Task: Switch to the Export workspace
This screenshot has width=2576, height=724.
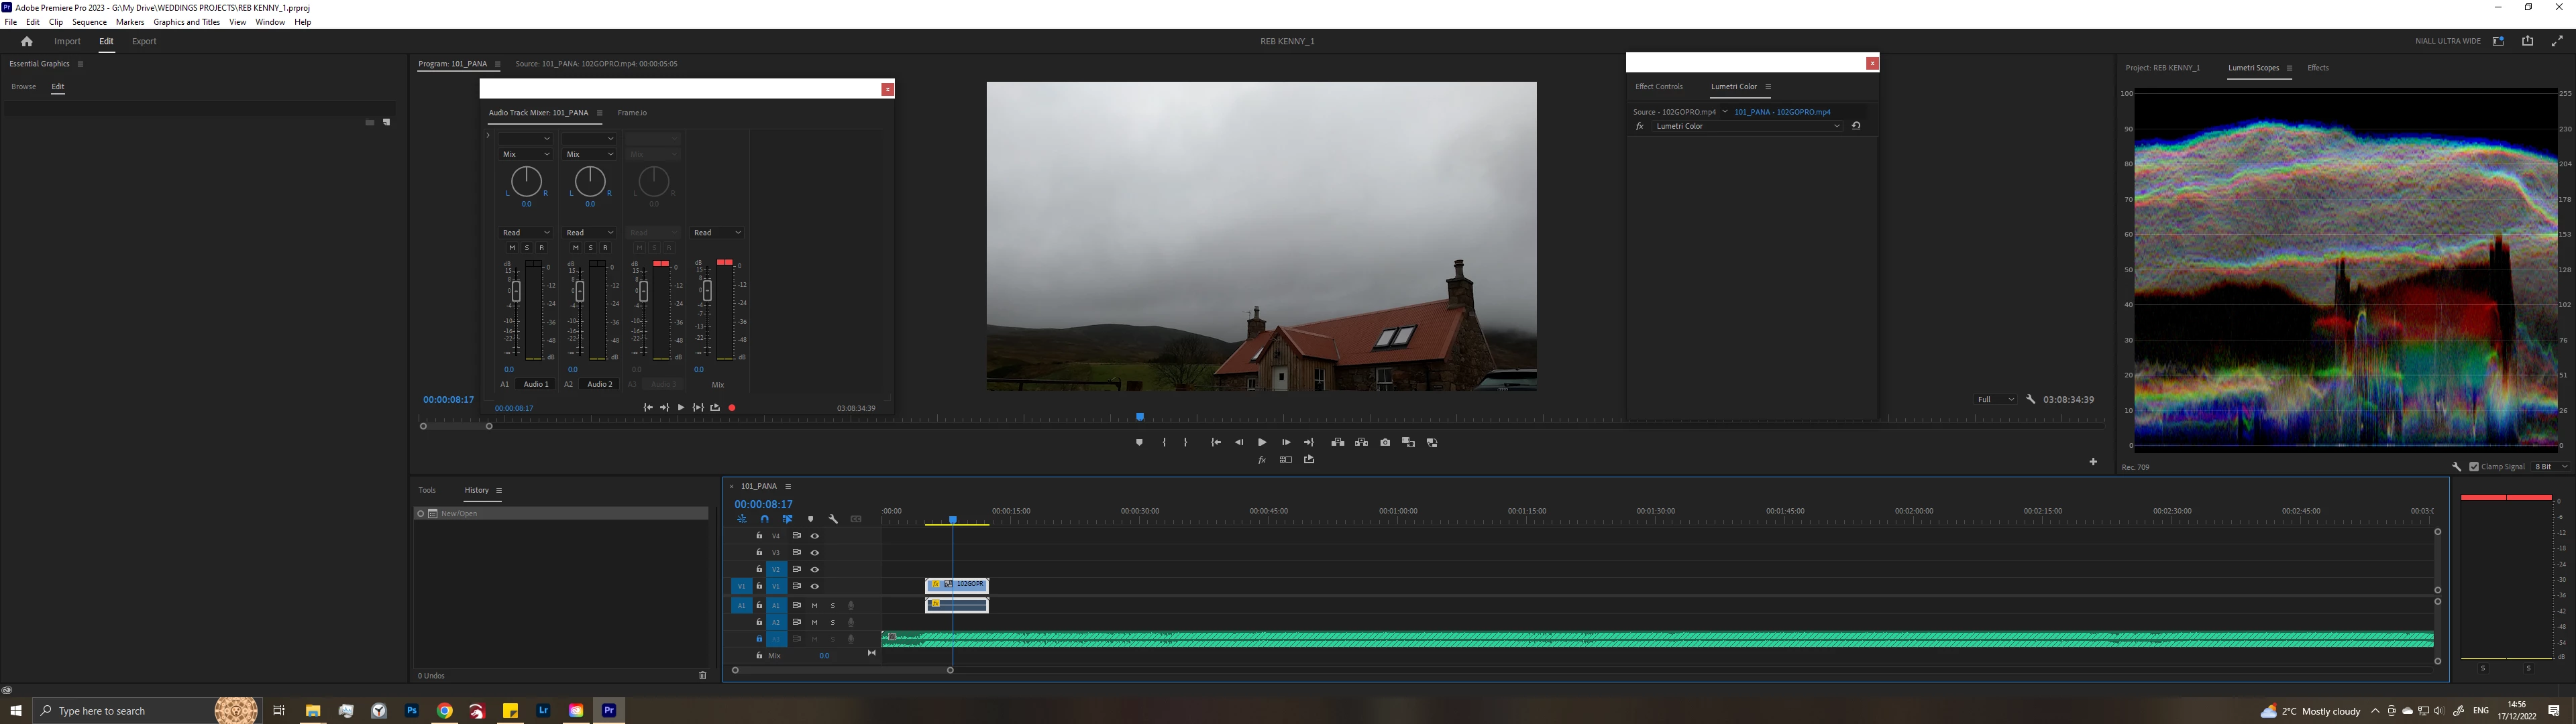Action: pos(144,41)
